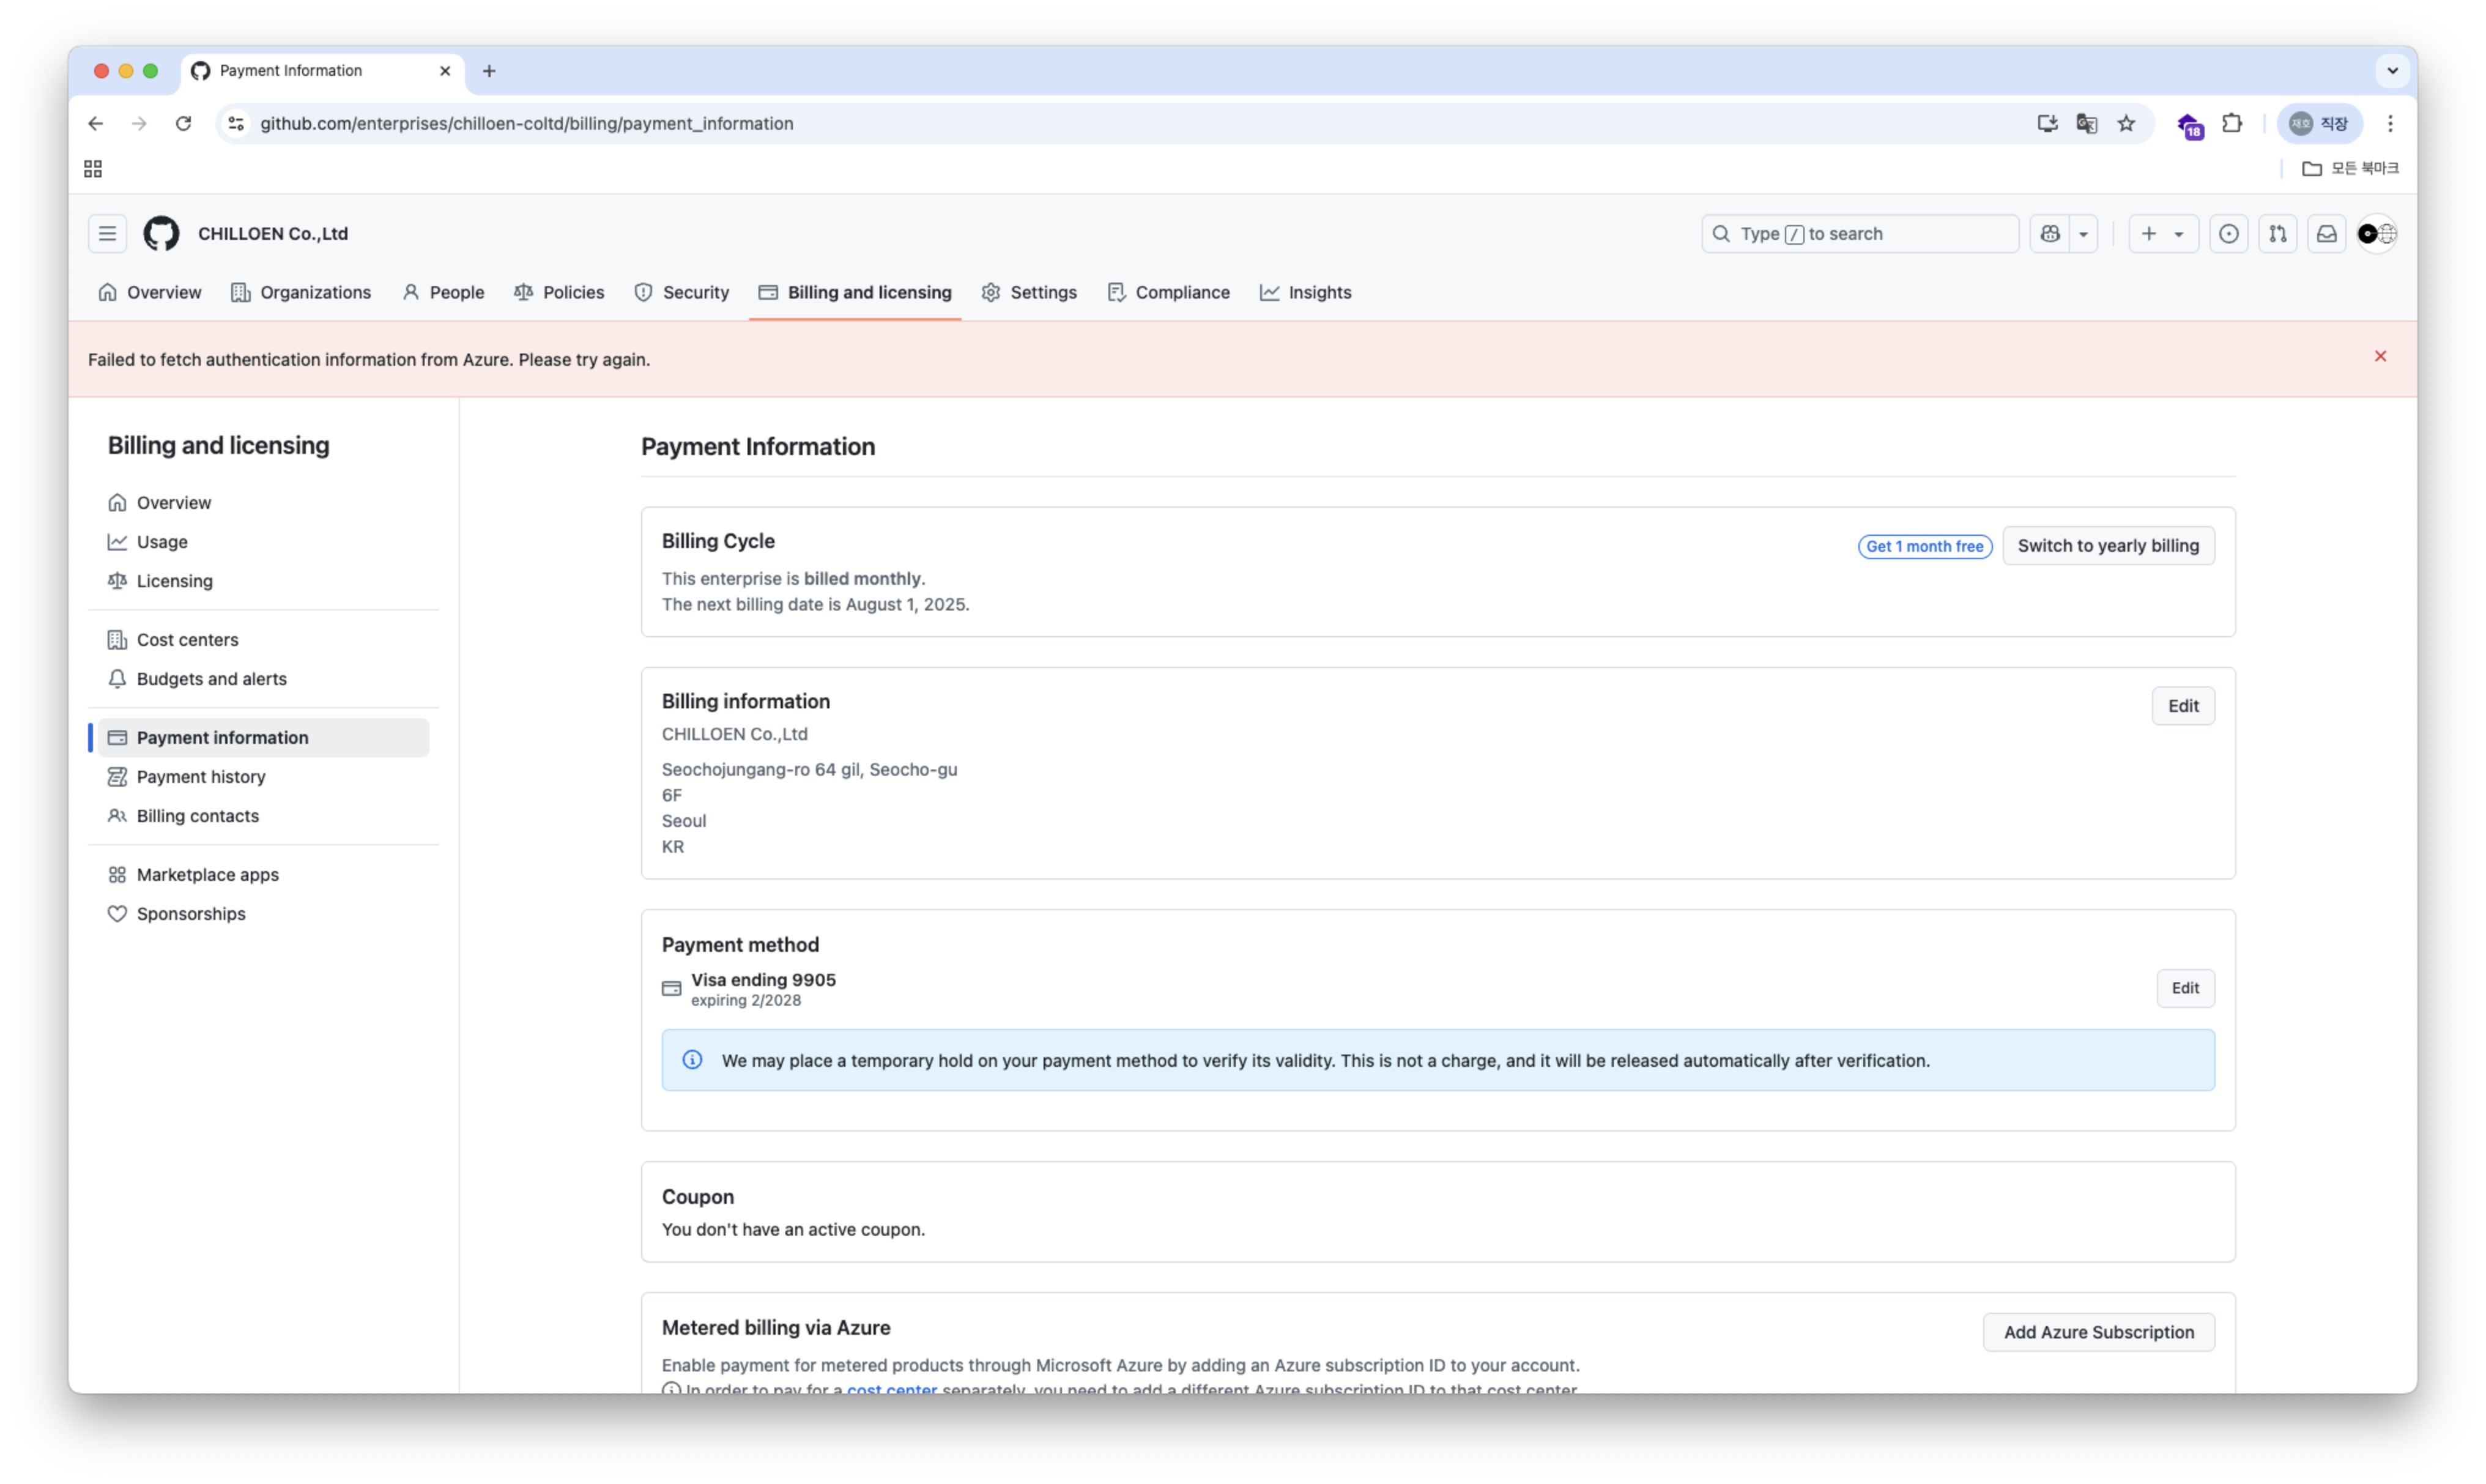The width and height of the screenshot is (2486, 1484).
Task: Switch to the Security tab
Action: click(682, 292)
